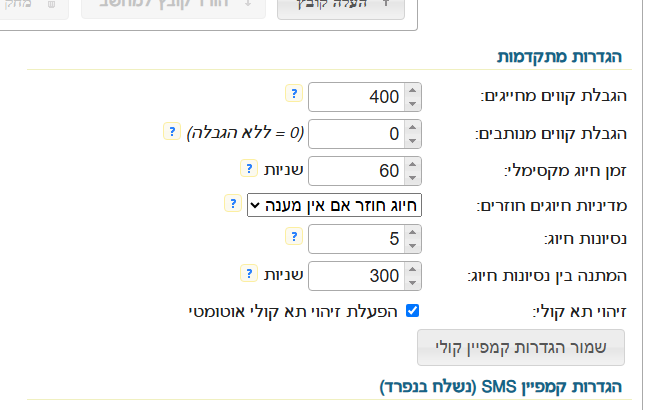The height and width of the screenshot is (410, 654).
Task: Increase max dial time spinner
Action: click(x=414, y=163)
